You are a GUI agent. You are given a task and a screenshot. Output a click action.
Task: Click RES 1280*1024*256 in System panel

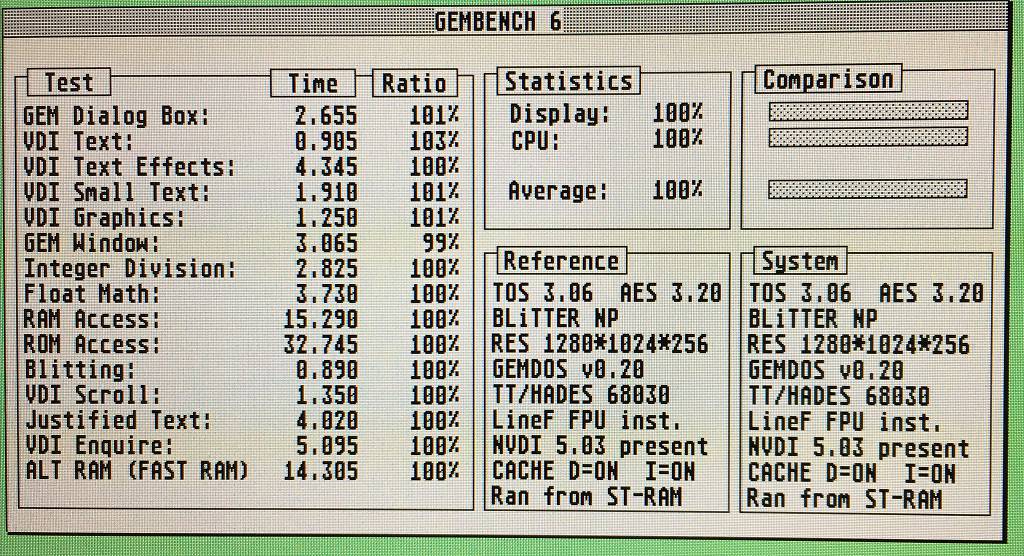click(859, 345)
